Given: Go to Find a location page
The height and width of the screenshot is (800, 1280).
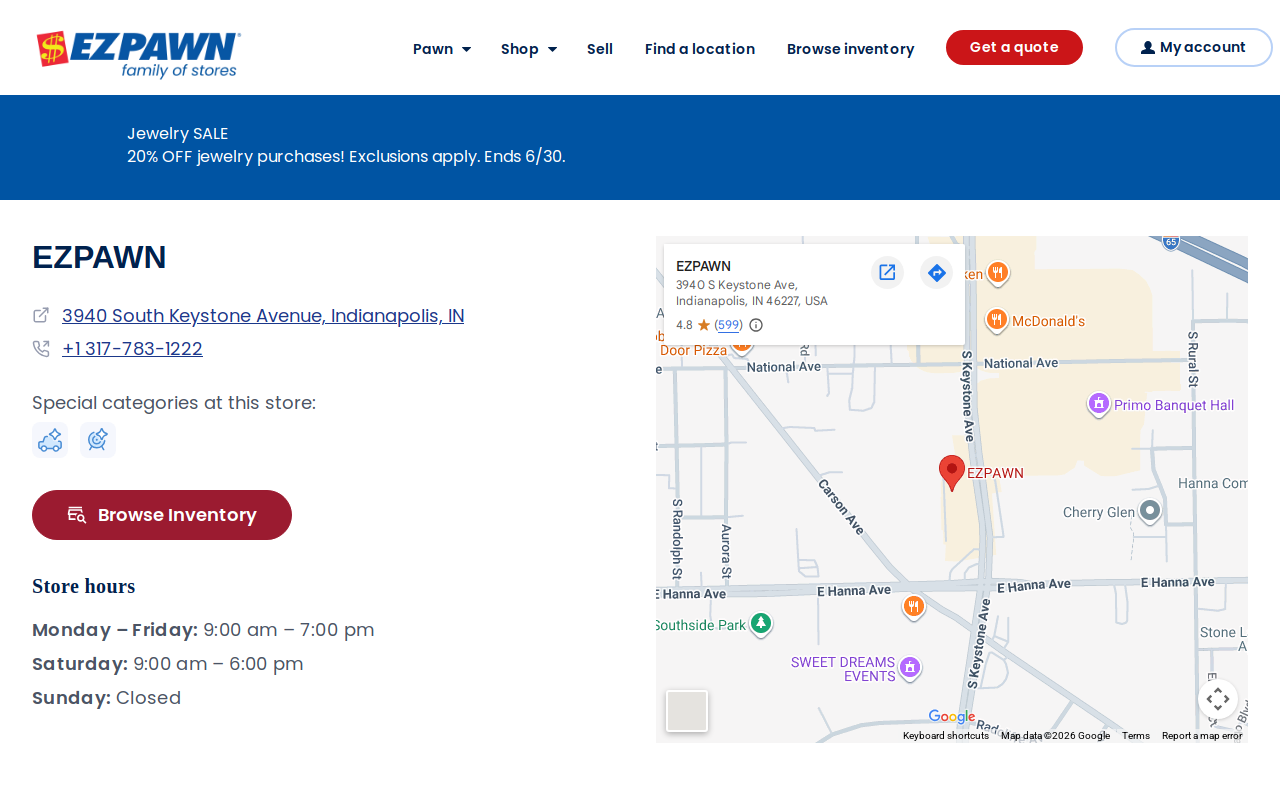Looking at the screenshot, I should [700, 49].
